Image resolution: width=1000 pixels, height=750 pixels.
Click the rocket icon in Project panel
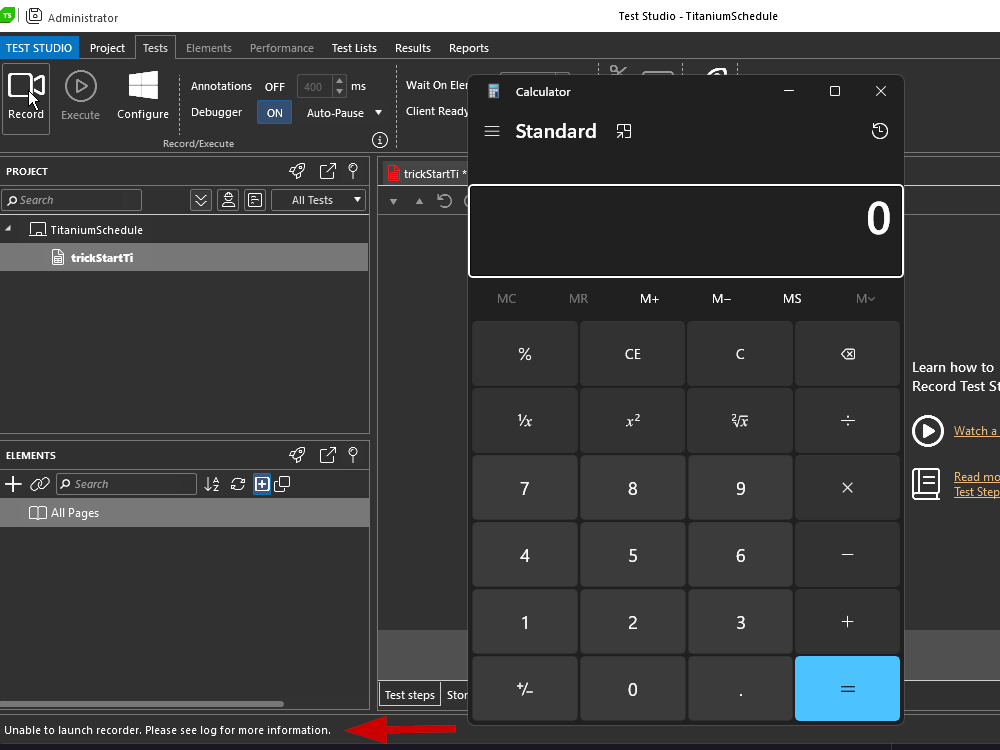pos(297,171)
